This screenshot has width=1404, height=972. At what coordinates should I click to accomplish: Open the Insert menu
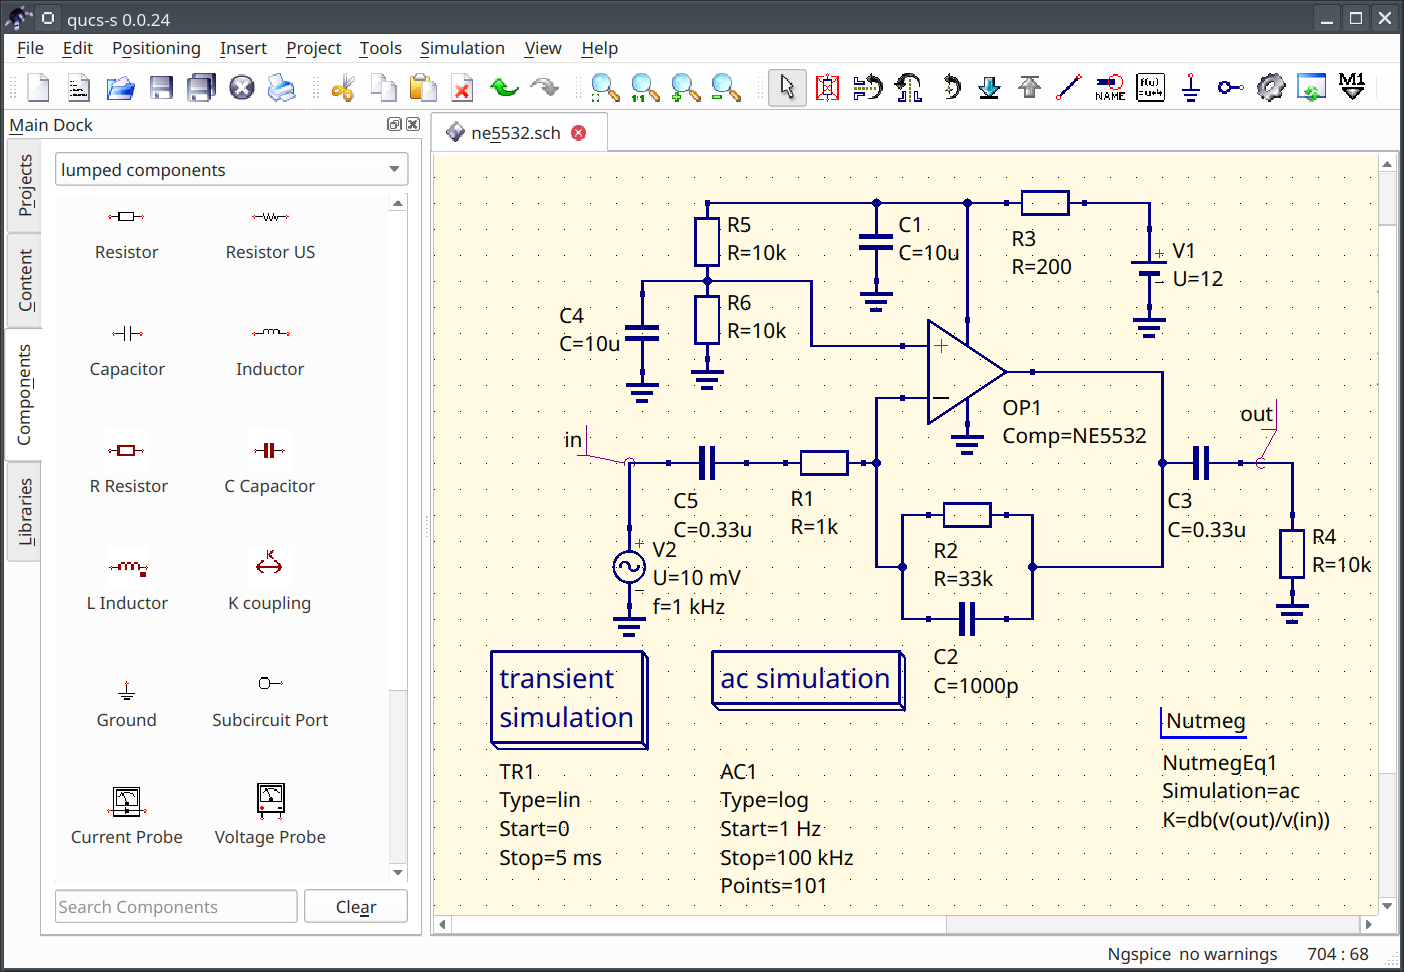coord(243,48)
